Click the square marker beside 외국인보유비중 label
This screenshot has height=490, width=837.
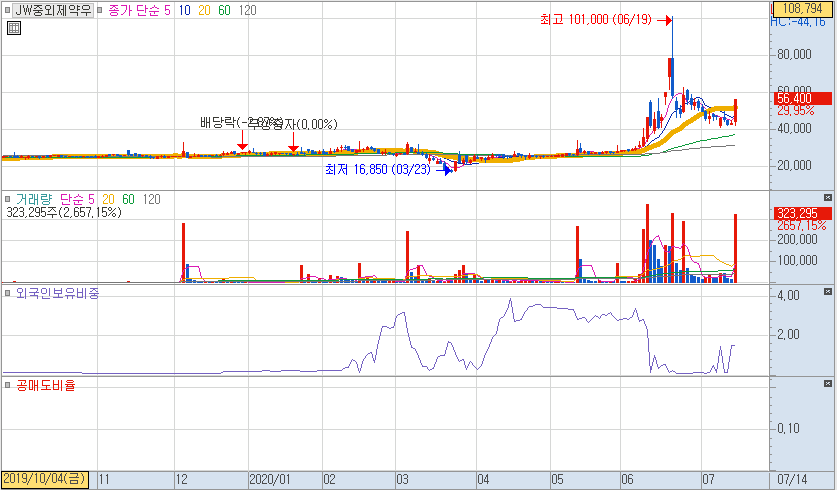coord(7,293)
